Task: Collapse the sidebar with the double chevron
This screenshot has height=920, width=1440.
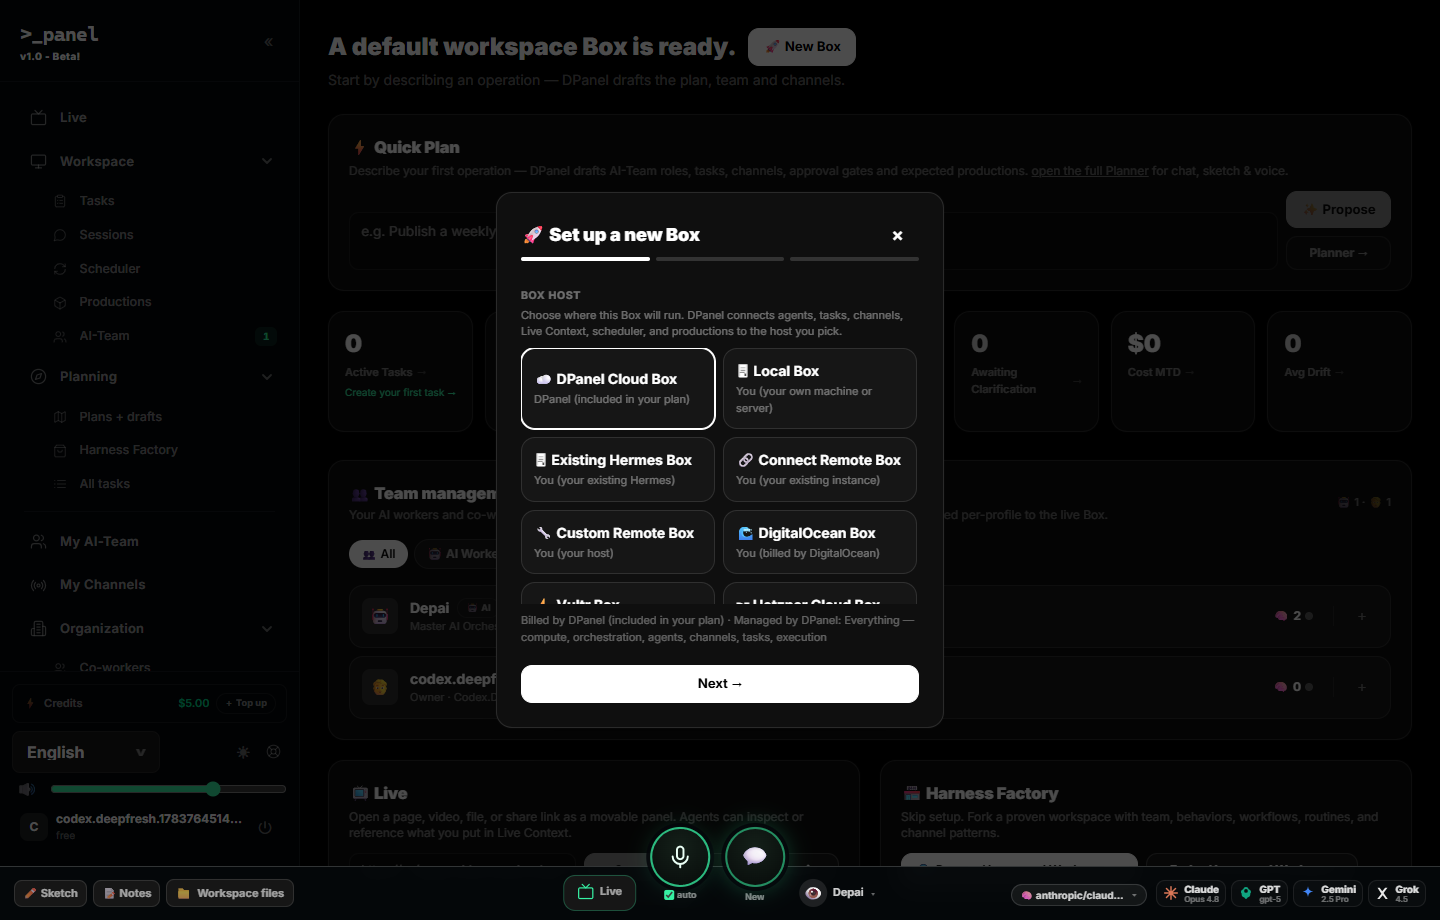Action: (x=268, y=42)
